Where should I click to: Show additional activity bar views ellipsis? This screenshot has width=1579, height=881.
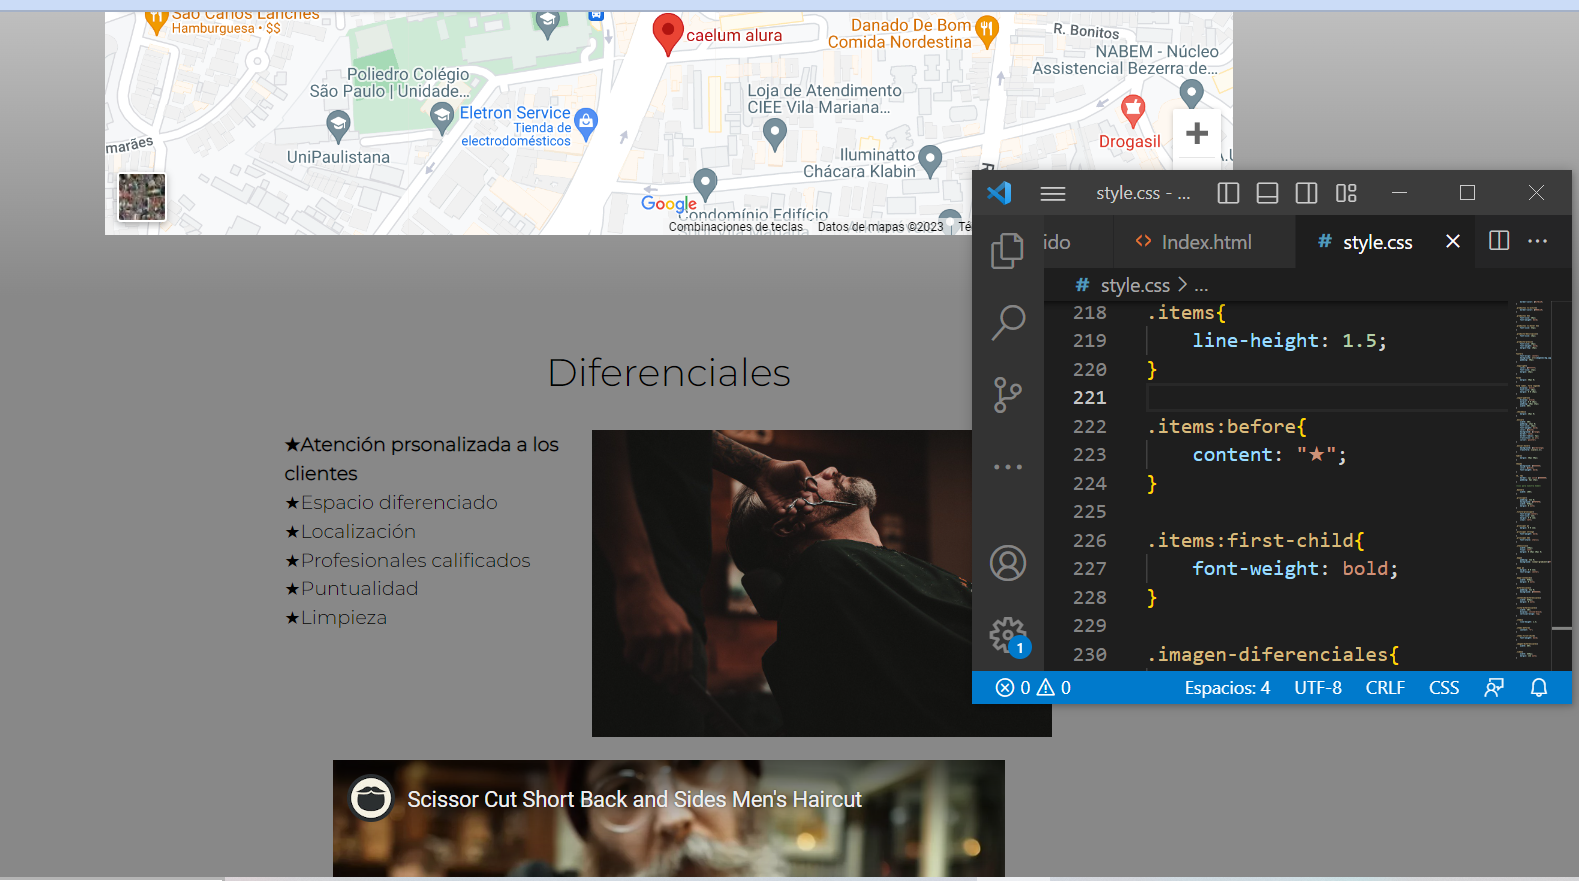(x=1008, y=467)
